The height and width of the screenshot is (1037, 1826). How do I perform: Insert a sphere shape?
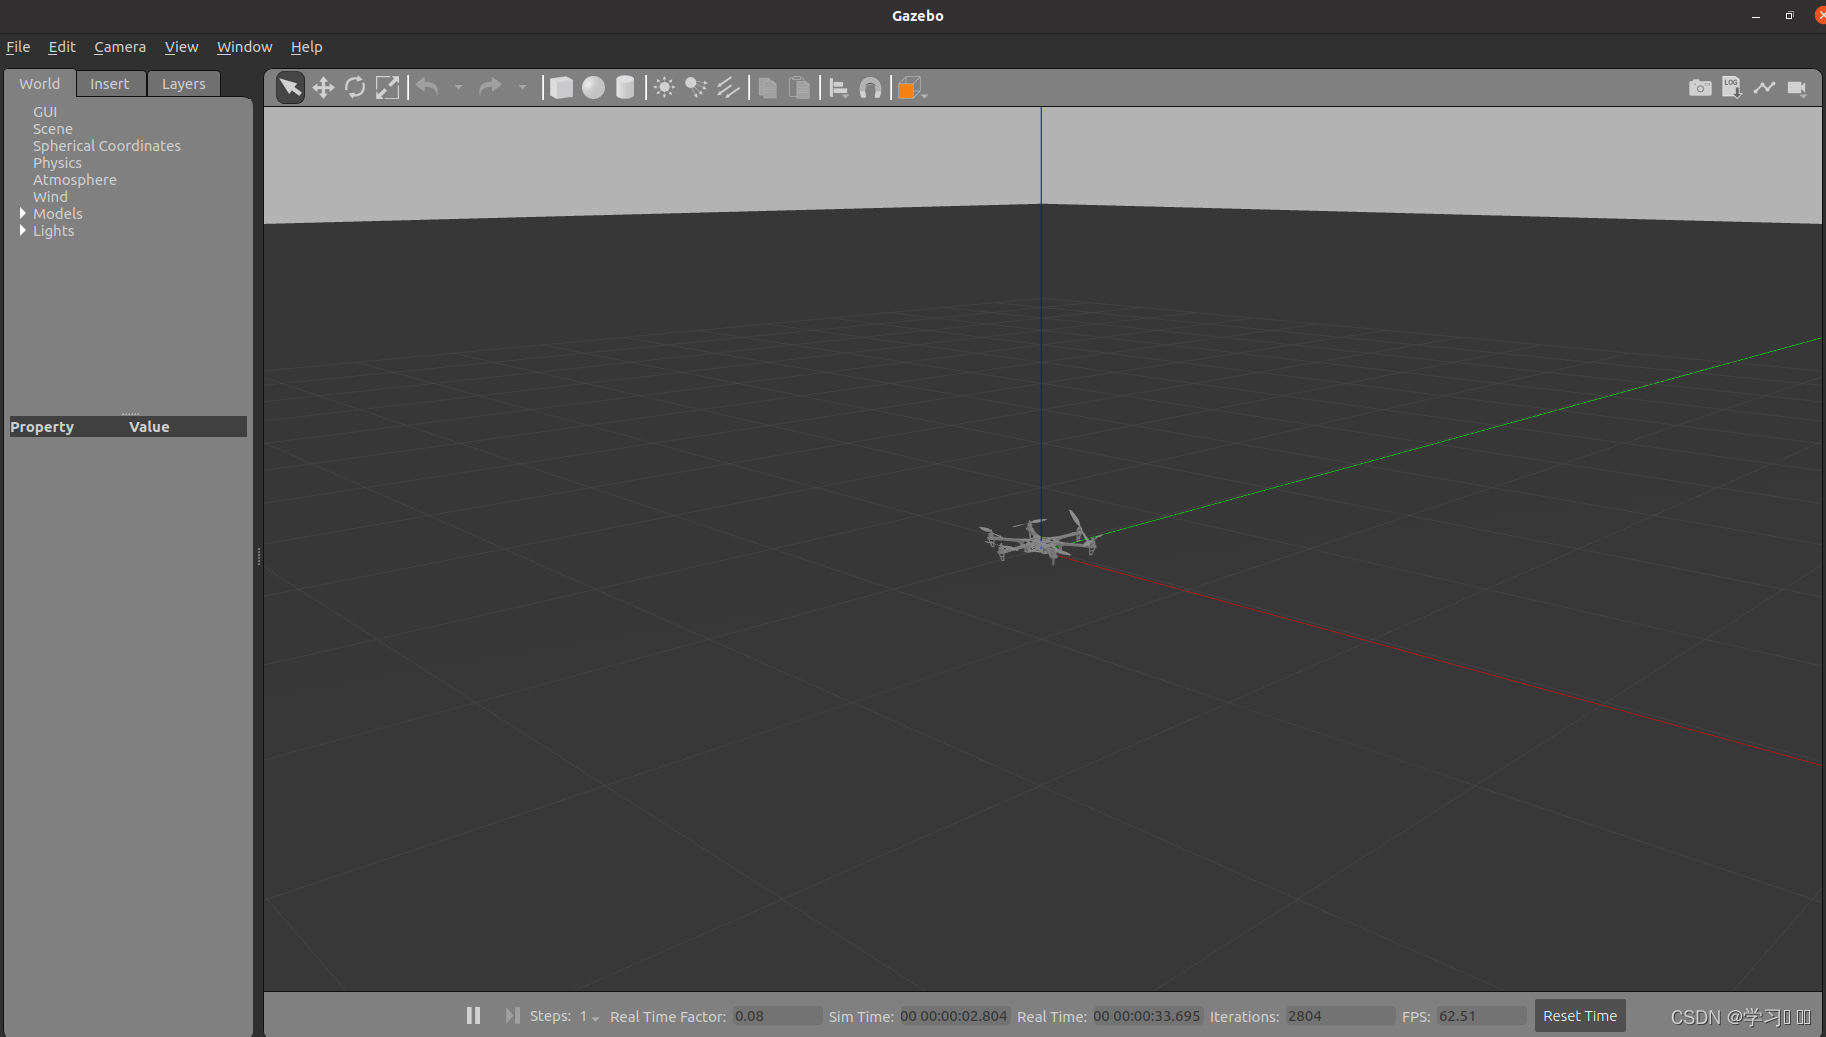[x=594, y=88]
